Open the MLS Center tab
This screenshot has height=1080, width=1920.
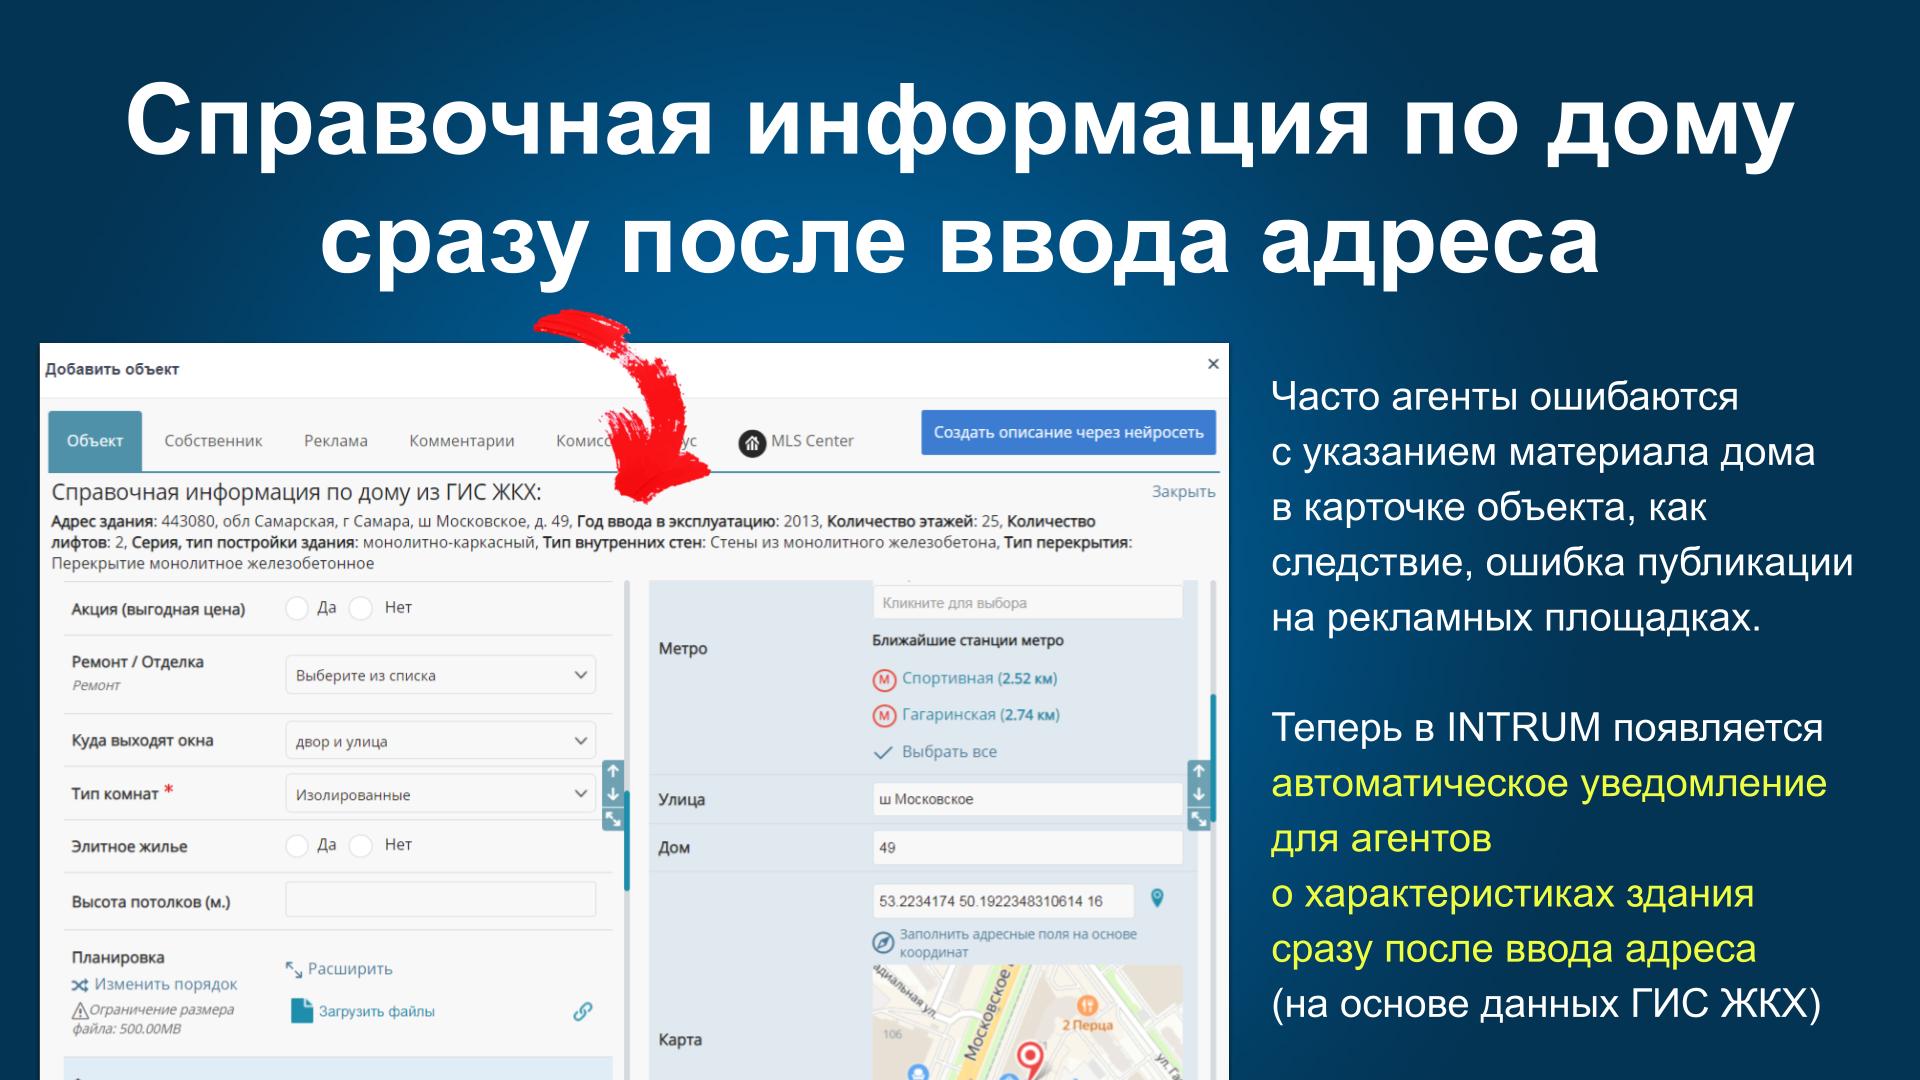(797, 441)
